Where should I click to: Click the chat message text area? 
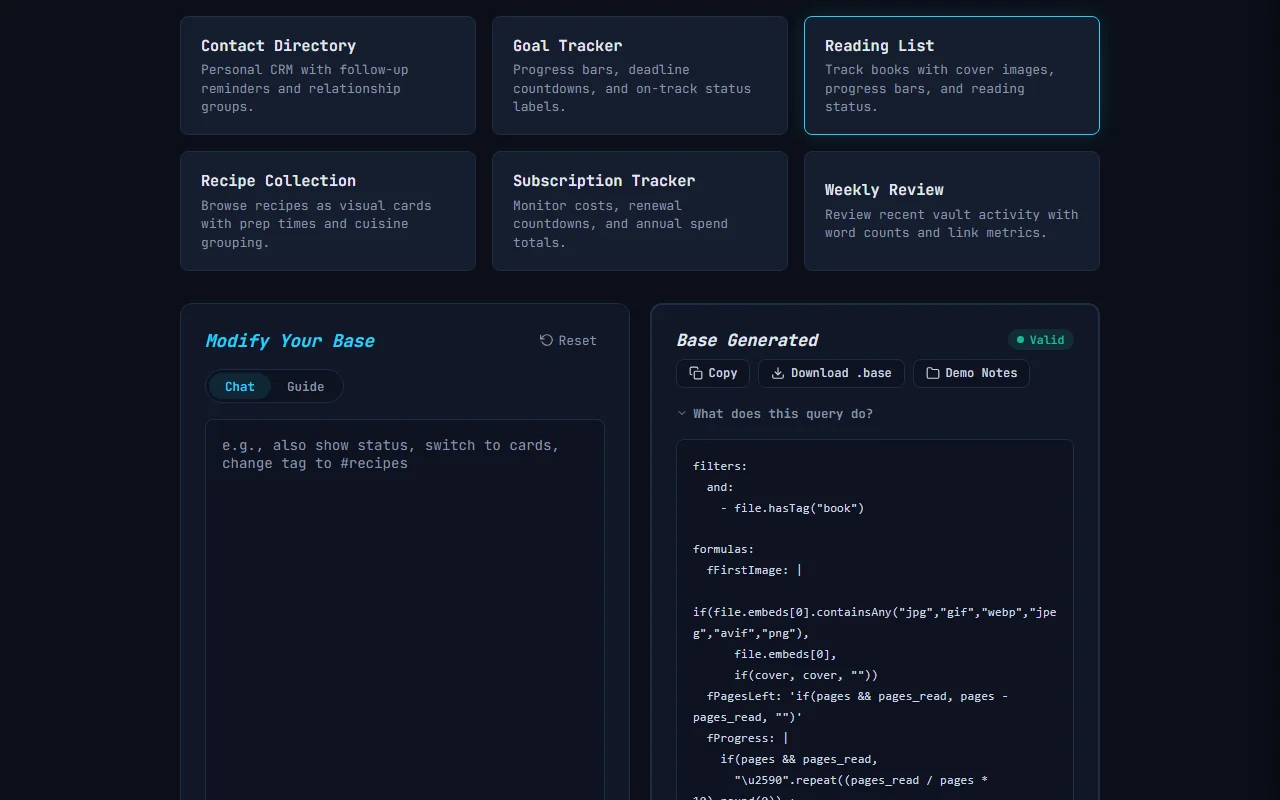pyautogui.click(x=405, y=600)
